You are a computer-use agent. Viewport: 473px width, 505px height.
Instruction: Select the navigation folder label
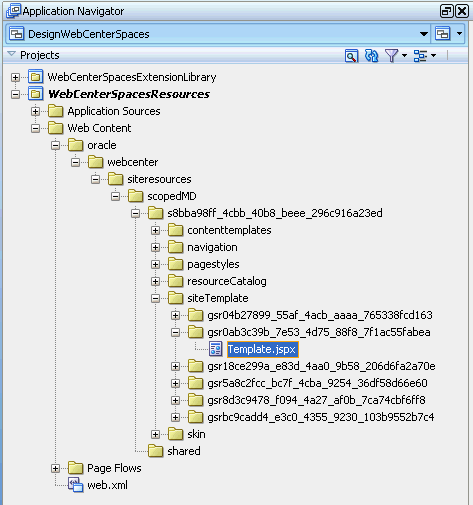click(x=212, y=247)
